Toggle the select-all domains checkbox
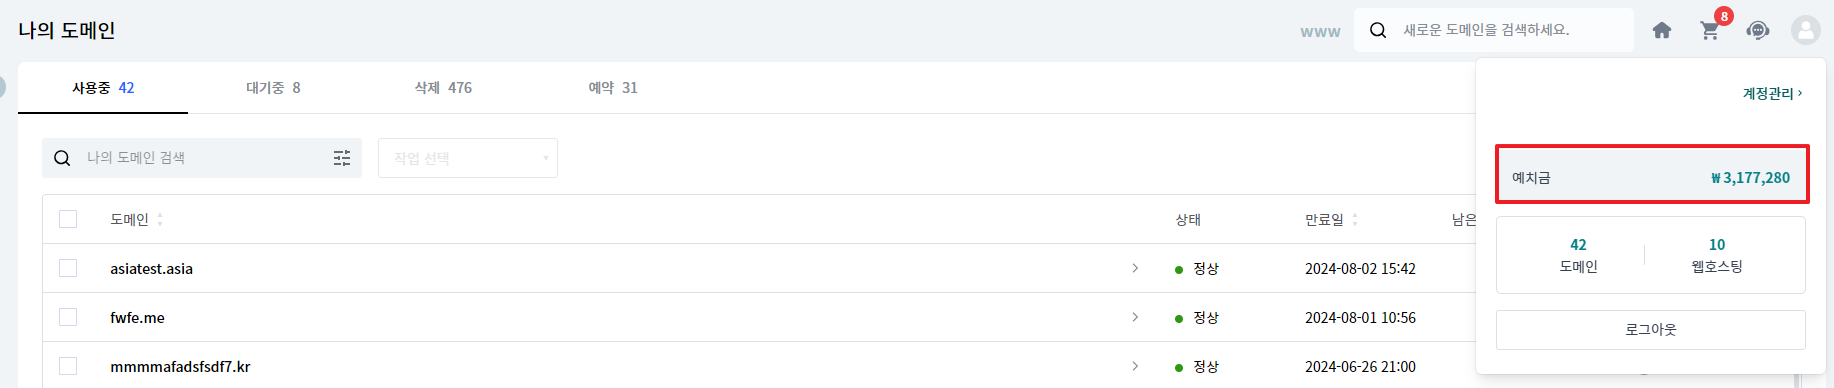The image size is (1834, 388). tap(68, 219)
